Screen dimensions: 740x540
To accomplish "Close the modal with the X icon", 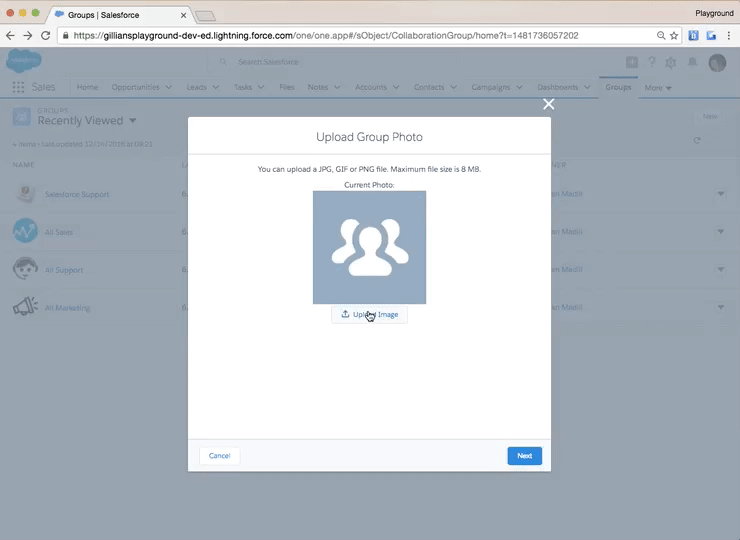I will [548, 104].
